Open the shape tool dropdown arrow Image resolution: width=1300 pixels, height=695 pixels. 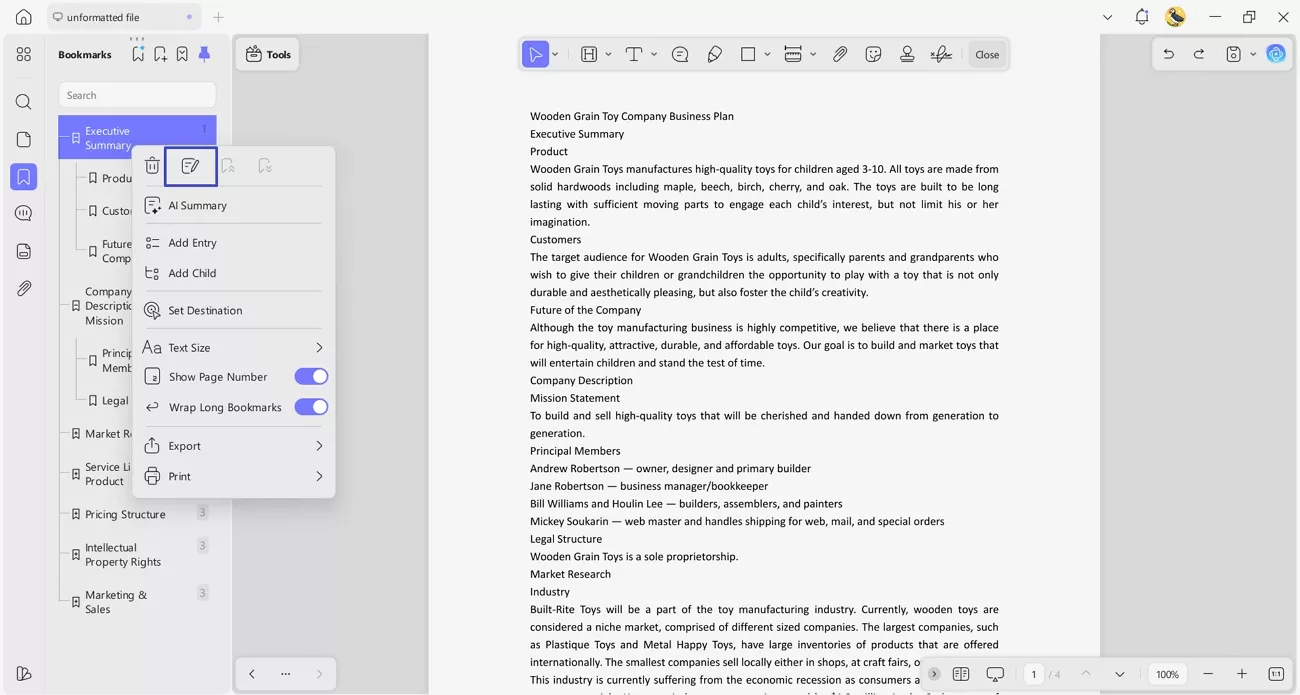click(x=768, y=54)
